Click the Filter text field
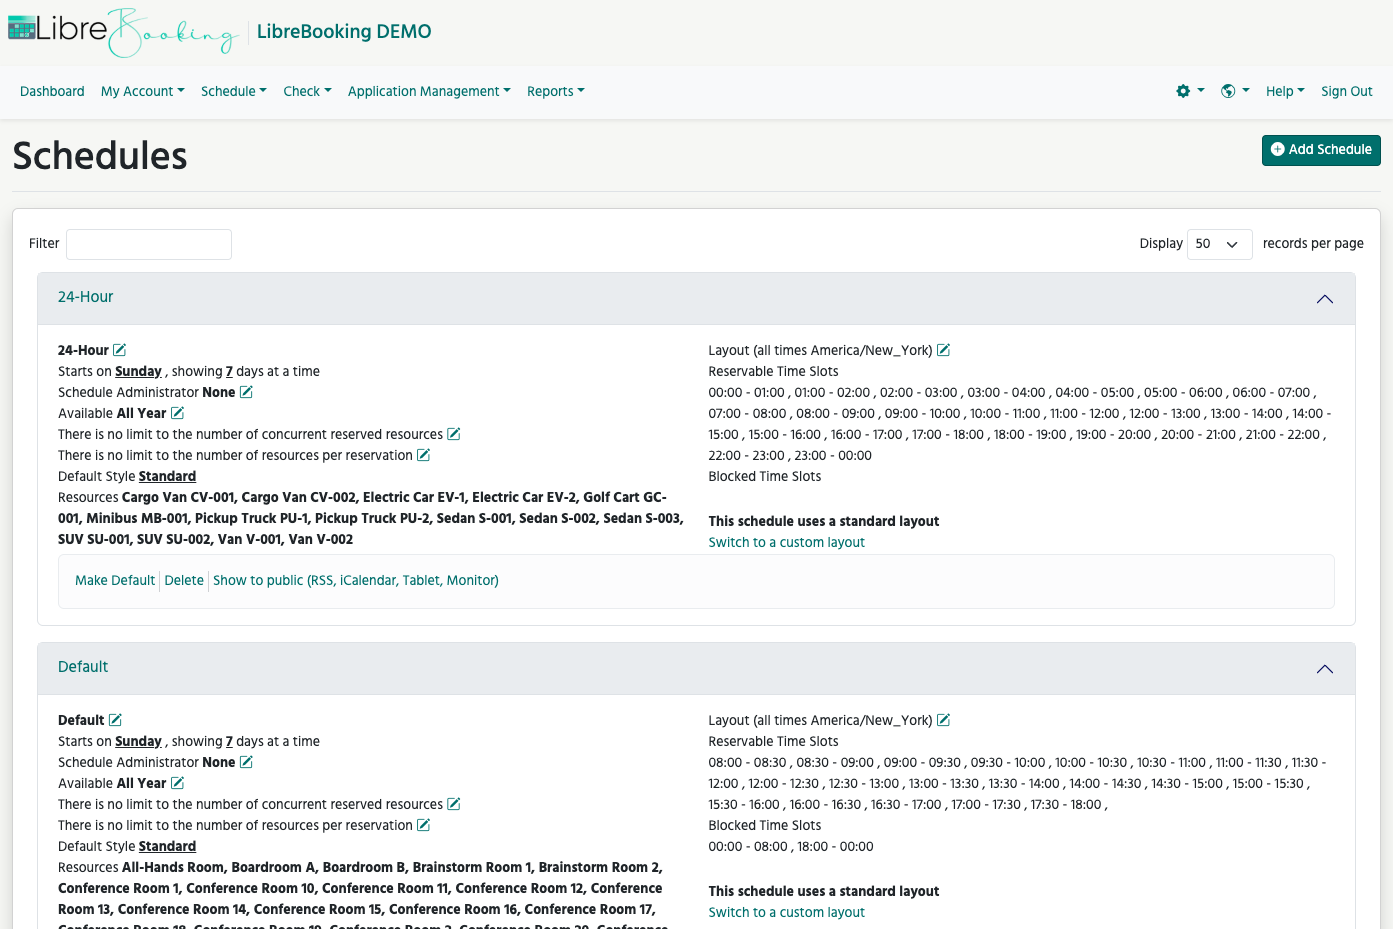This screenshot has height=929, width=1393. pos(149,244)
